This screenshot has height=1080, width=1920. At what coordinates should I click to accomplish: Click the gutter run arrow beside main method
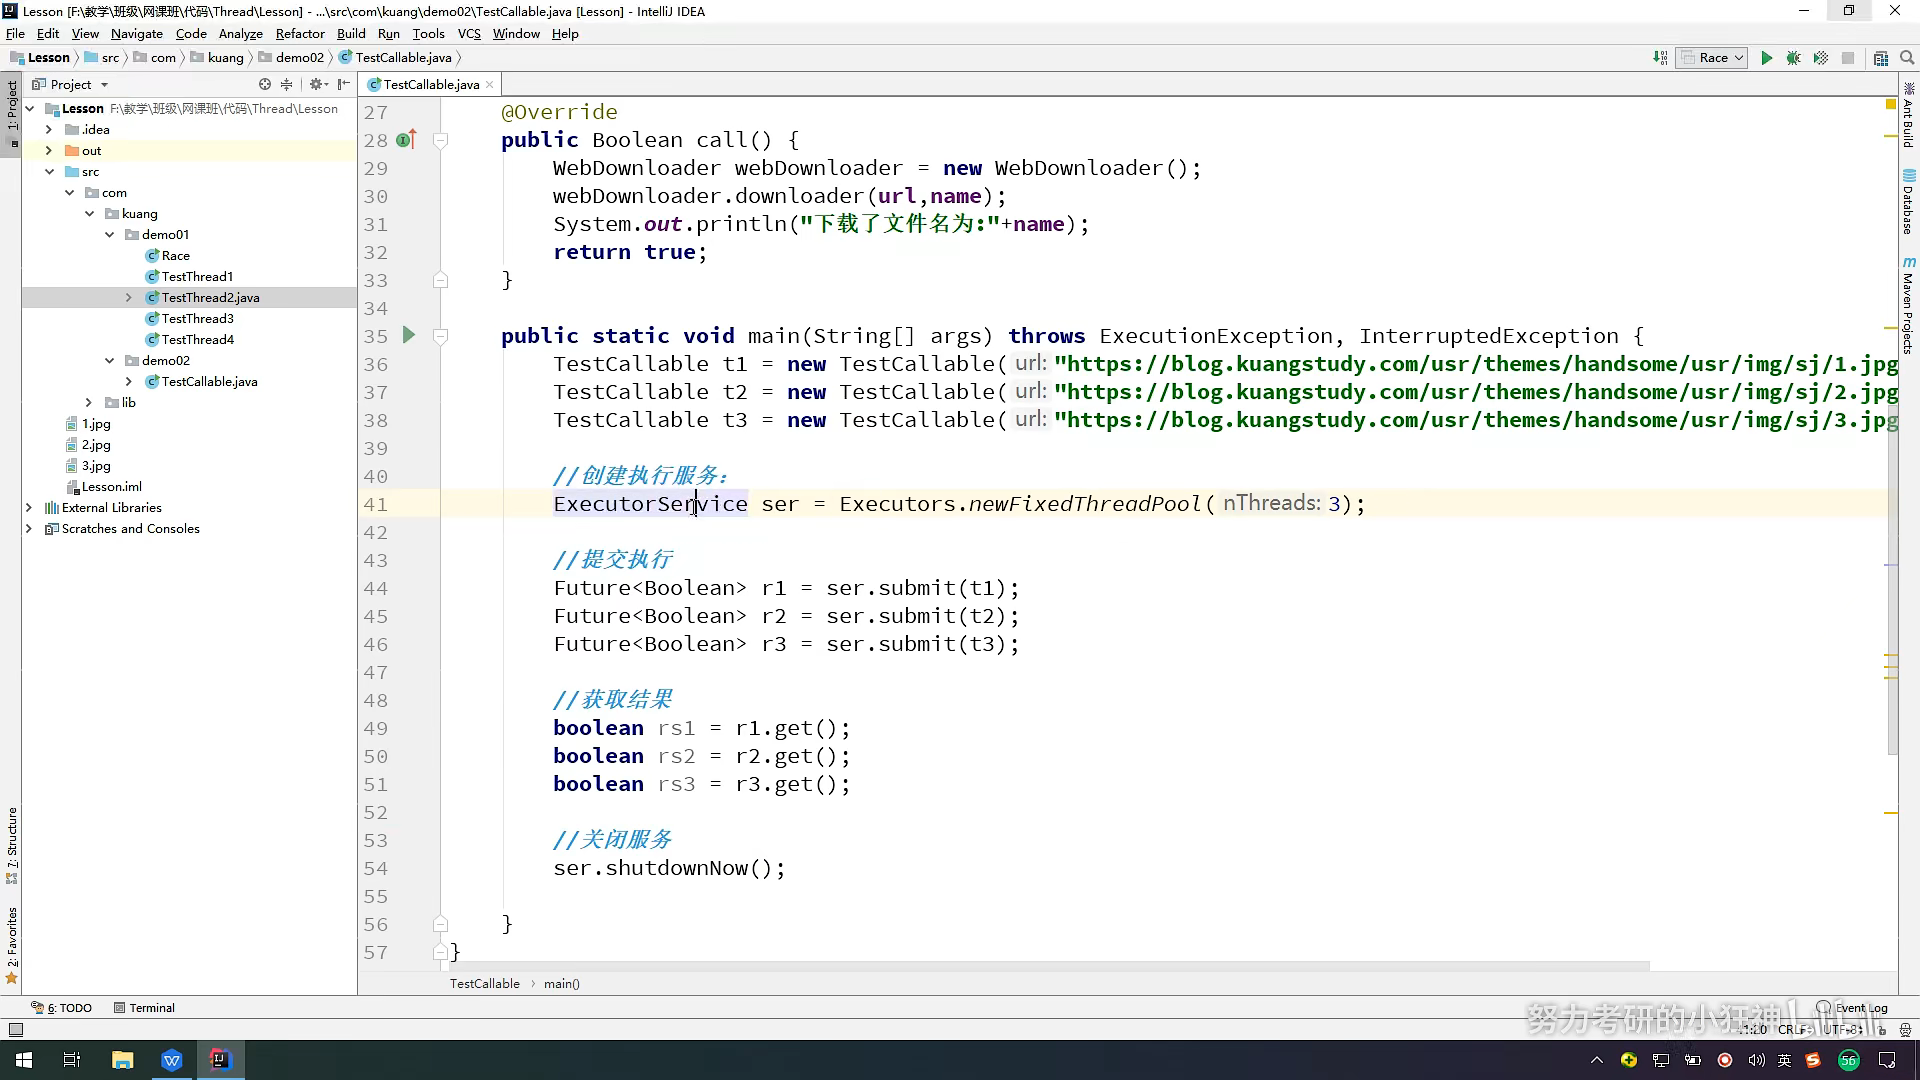pos(408,336)
